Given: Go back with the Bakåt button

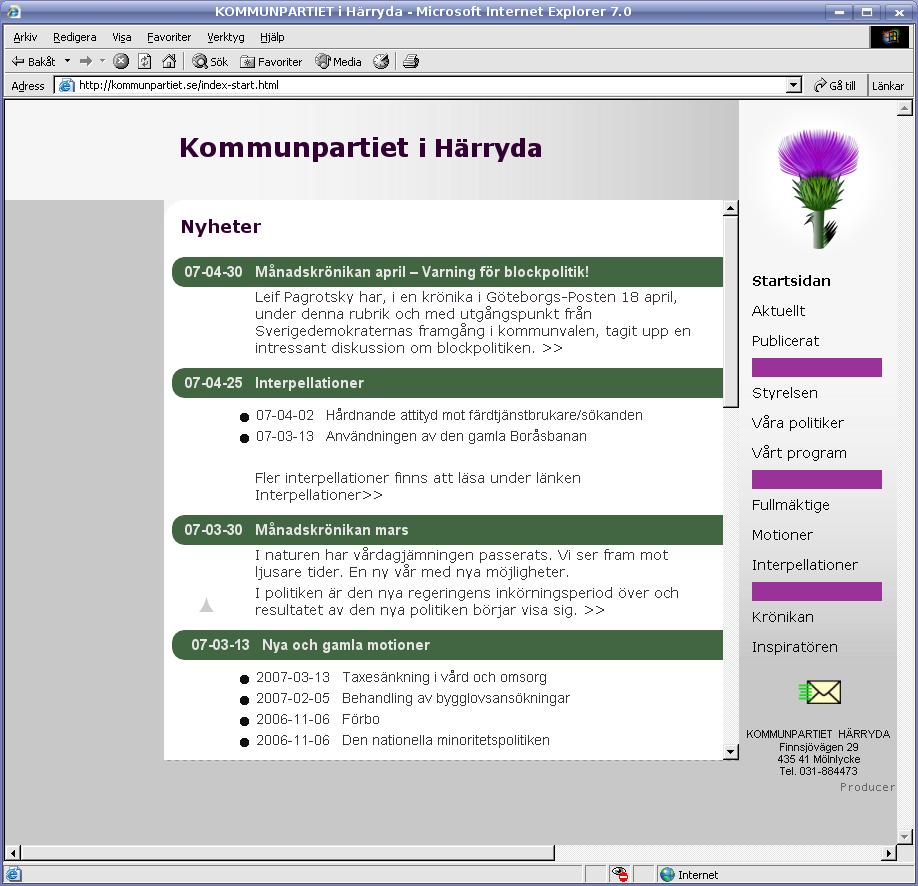Looking at the screenshot, I should 33,61.
